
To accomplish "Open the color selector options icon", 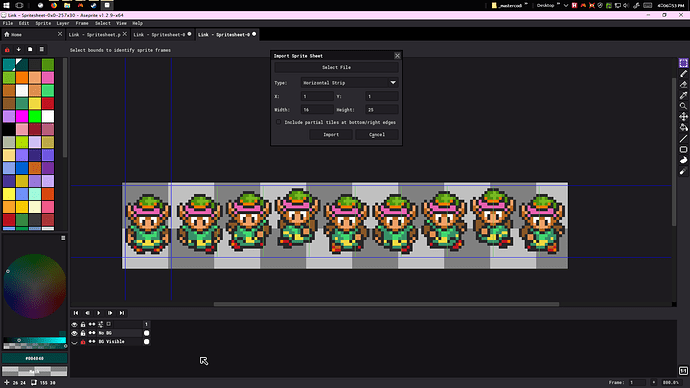I will pos(63,238).
